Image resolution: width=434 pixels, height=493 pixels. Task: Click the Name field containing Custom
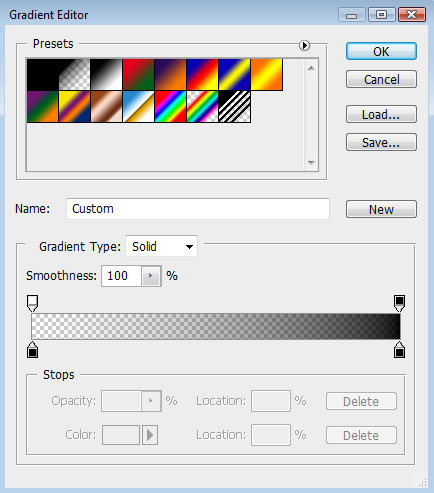198,209
